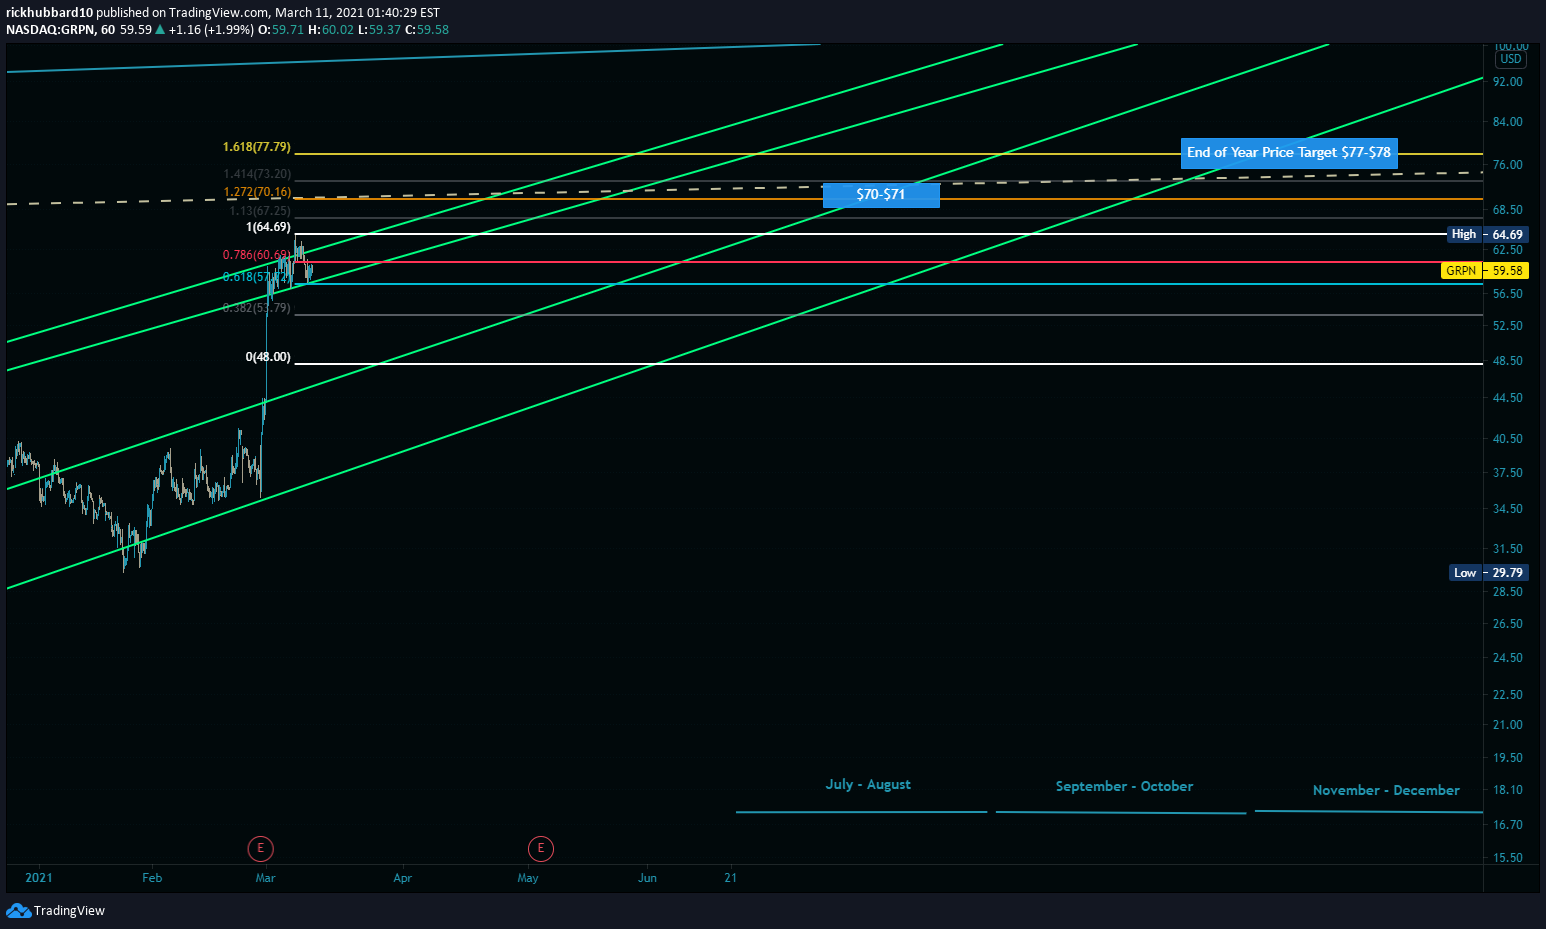Click the 15.50 price axis value

pyautogui.click(x=1508, y=858)
